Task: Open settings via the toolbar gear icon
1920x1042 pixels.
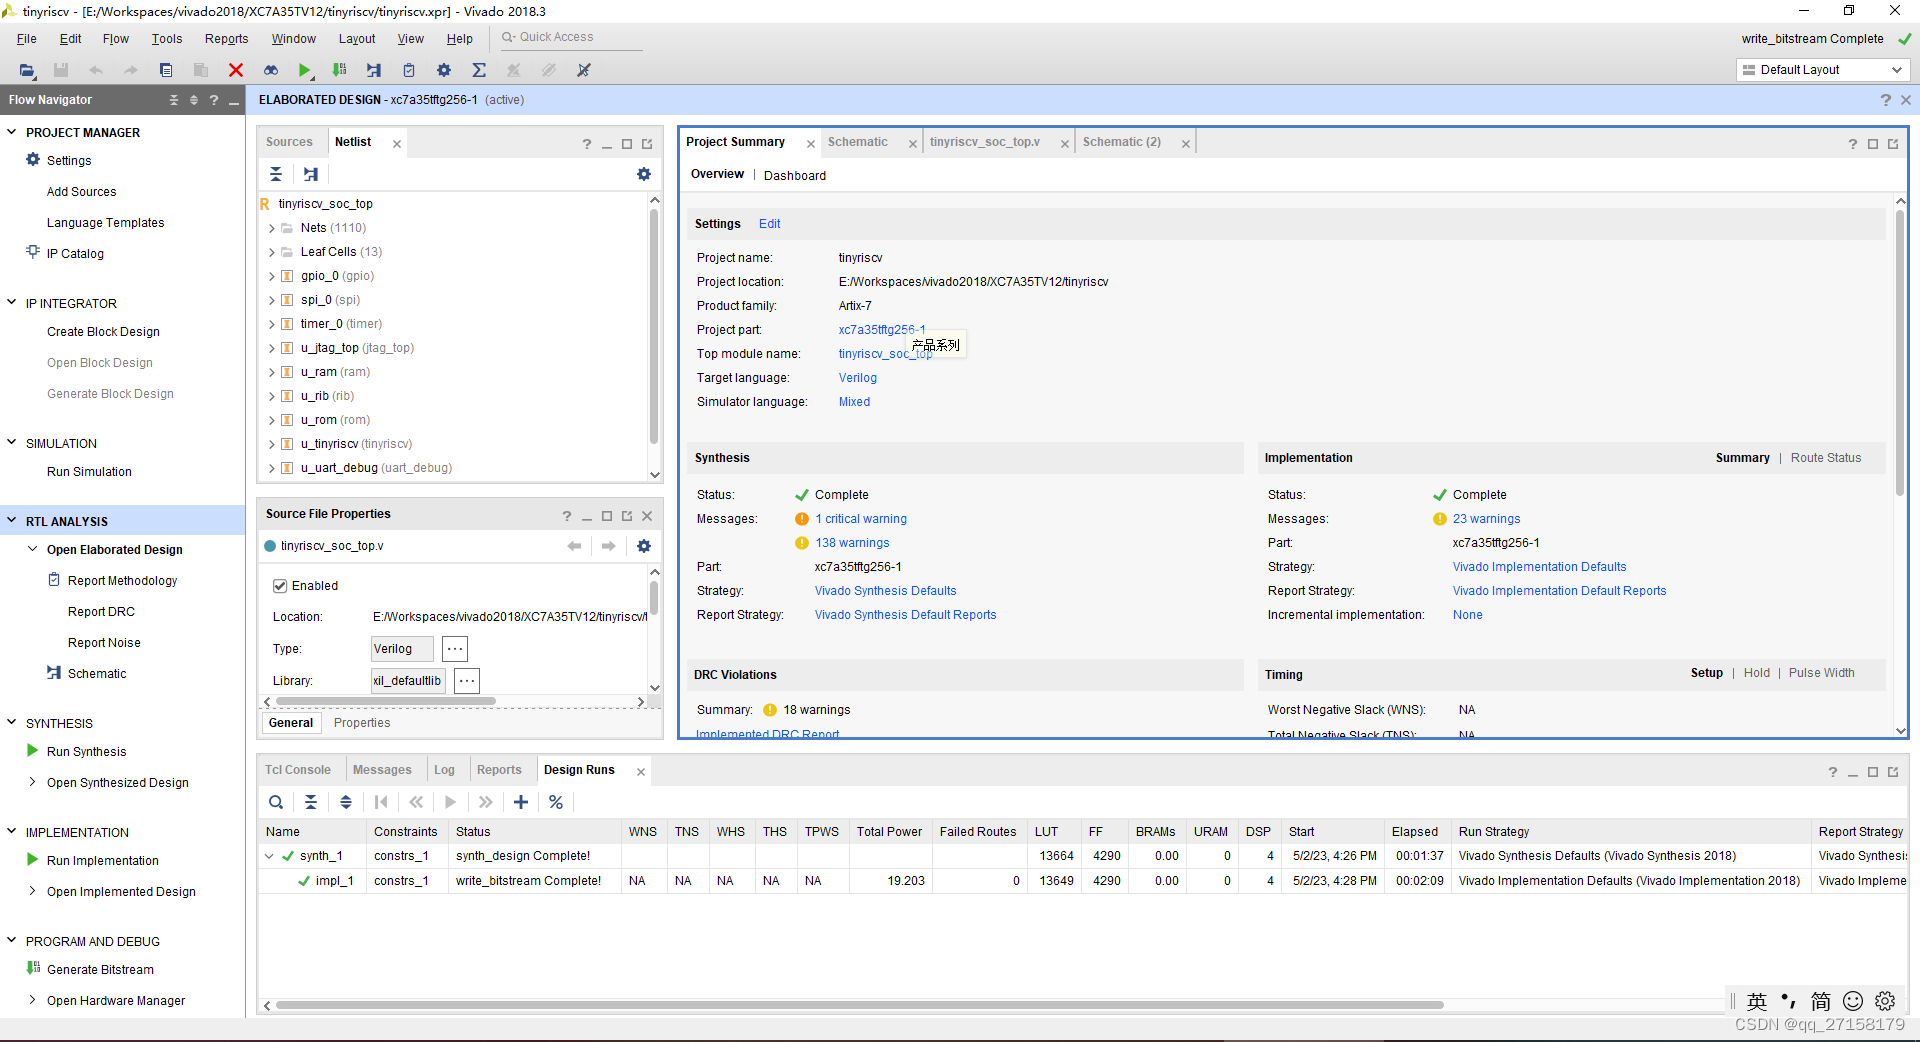Action: 444,70
